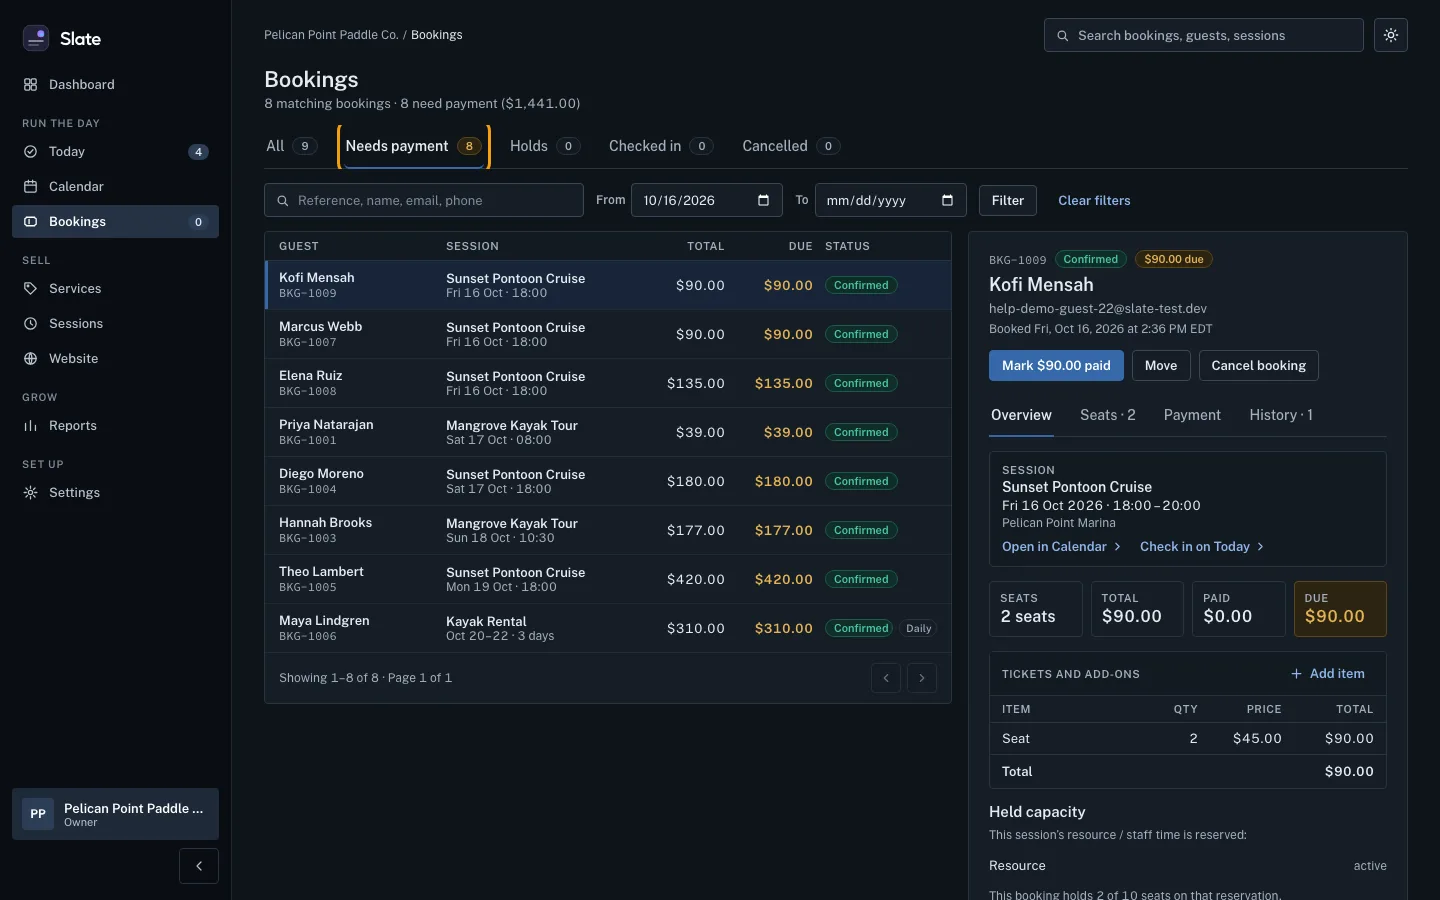
Task: Open the Checked in tab
Action: pos(660,146)
